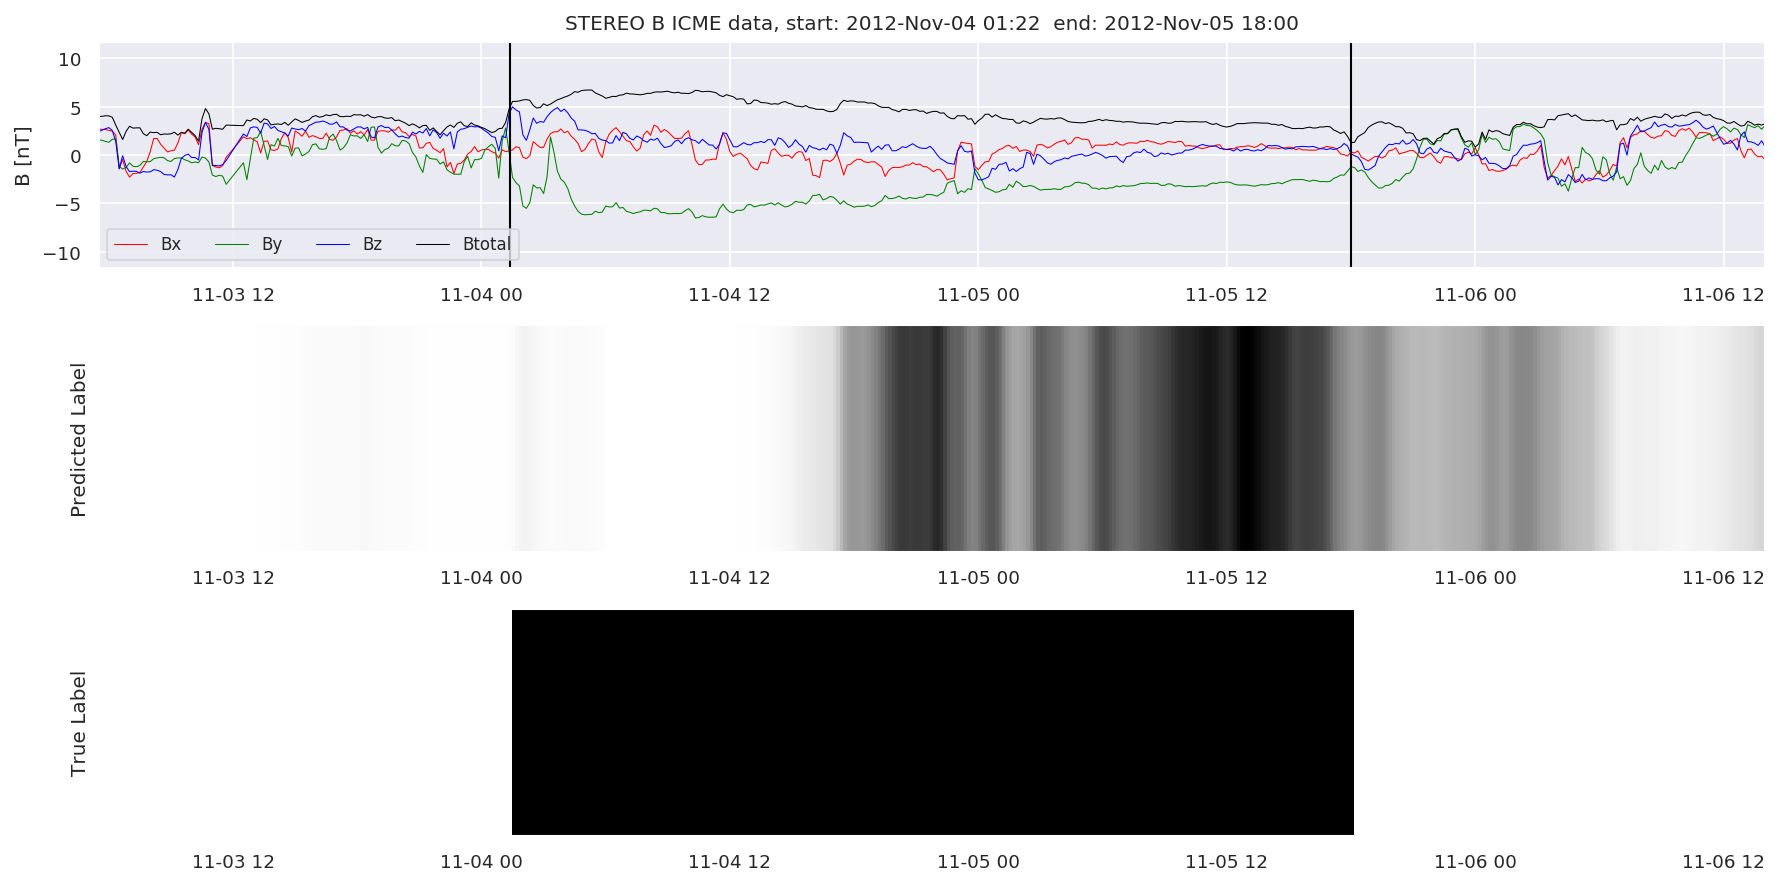
Task: Click '11-04 00' tick under magnetic field plot
Action: [x=481, y=295]
